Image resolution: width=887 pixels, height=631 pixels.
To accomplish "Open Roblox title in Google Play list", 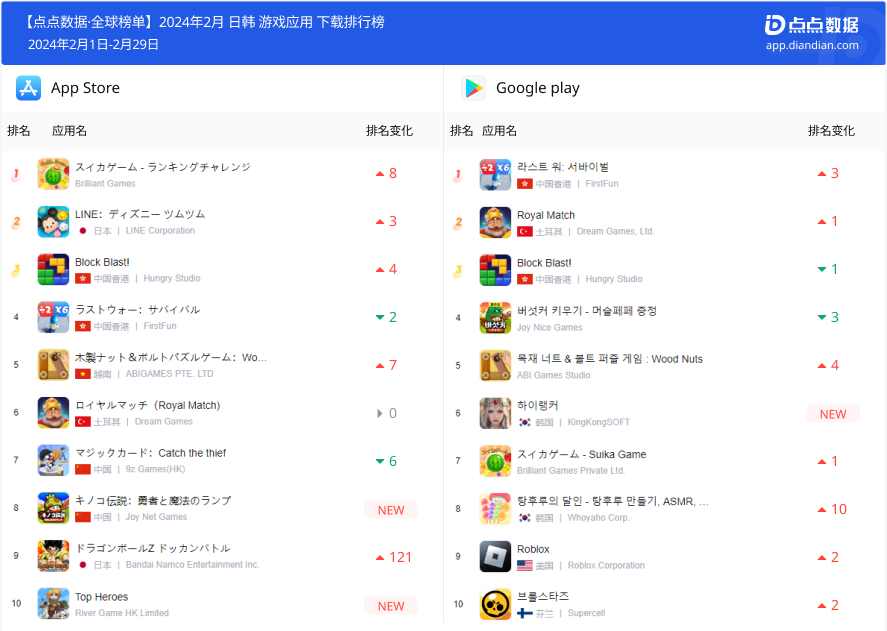I will 533,549.
